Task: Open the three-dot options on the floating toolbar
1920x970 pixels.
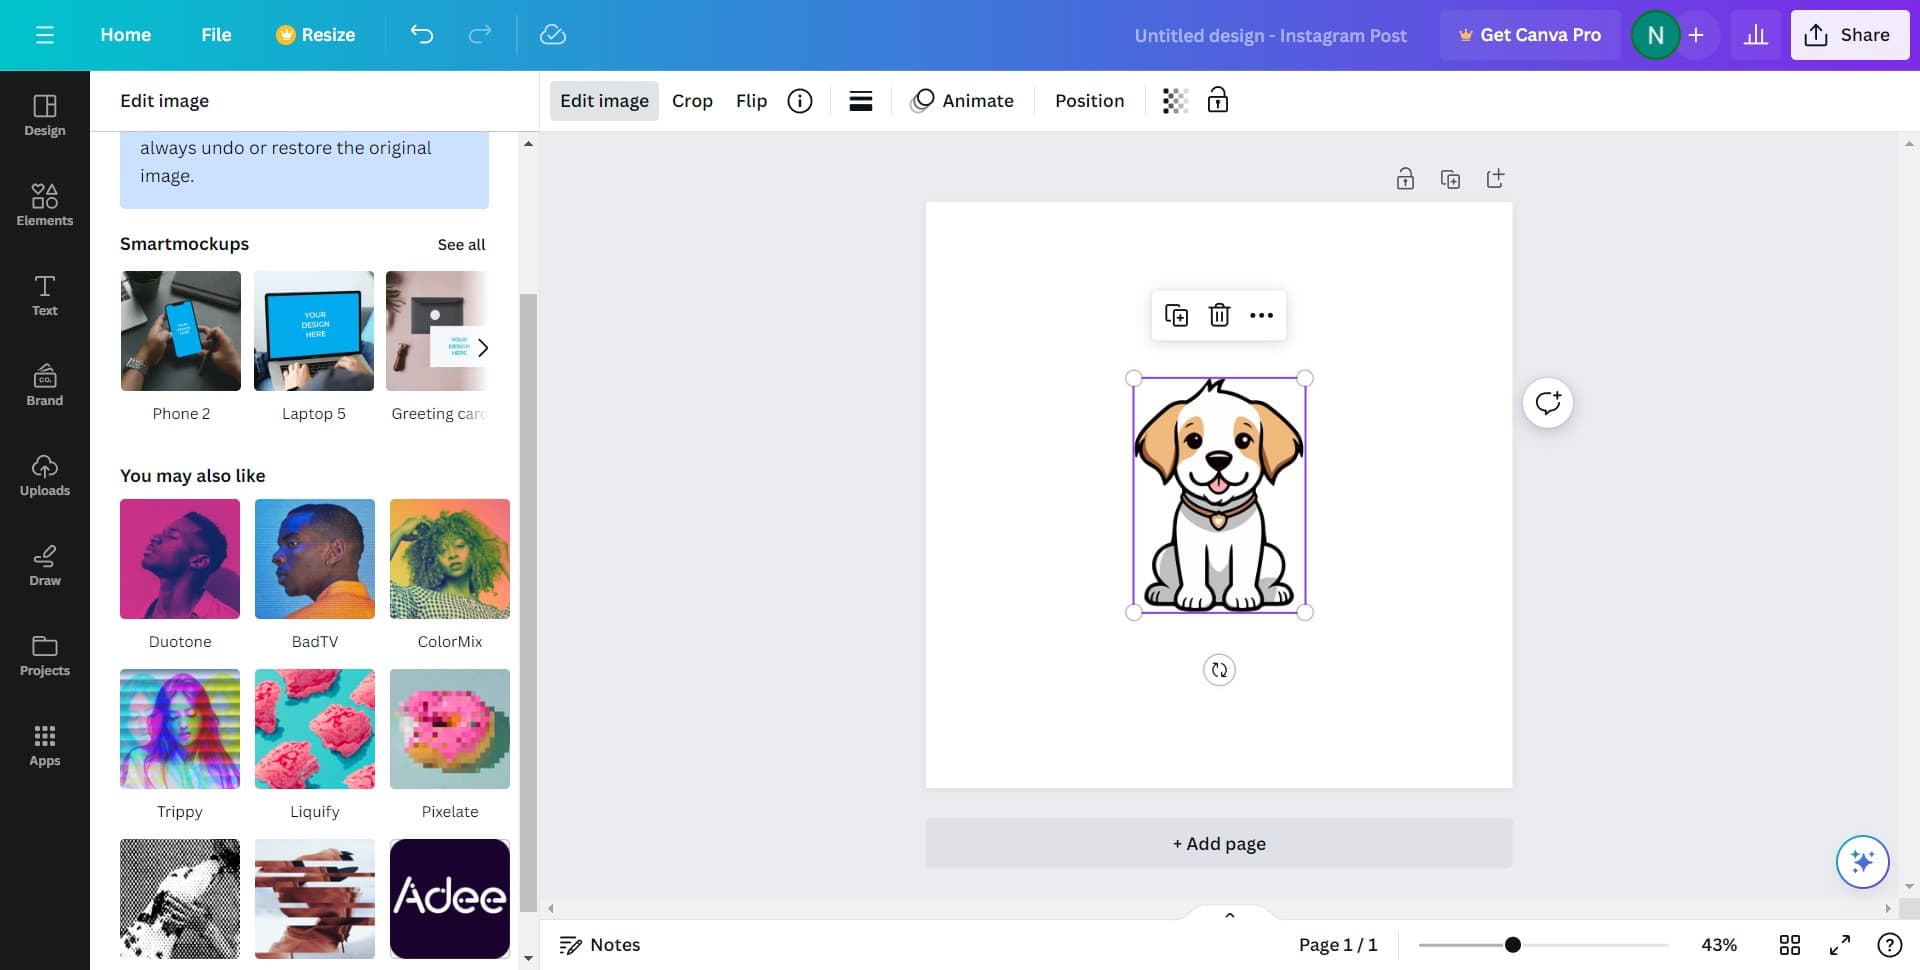Action: point(1261,314)
